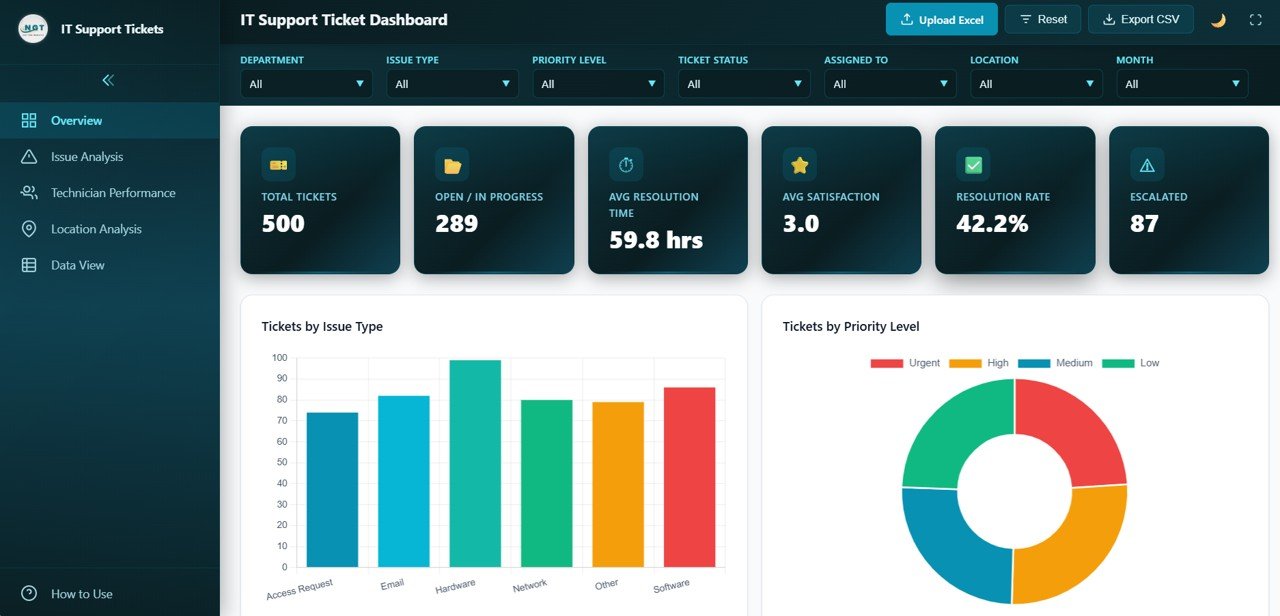Switch to the Issue Analysis page
Image resolution: width=1280 pixels, height=616 pixels.
86,156
